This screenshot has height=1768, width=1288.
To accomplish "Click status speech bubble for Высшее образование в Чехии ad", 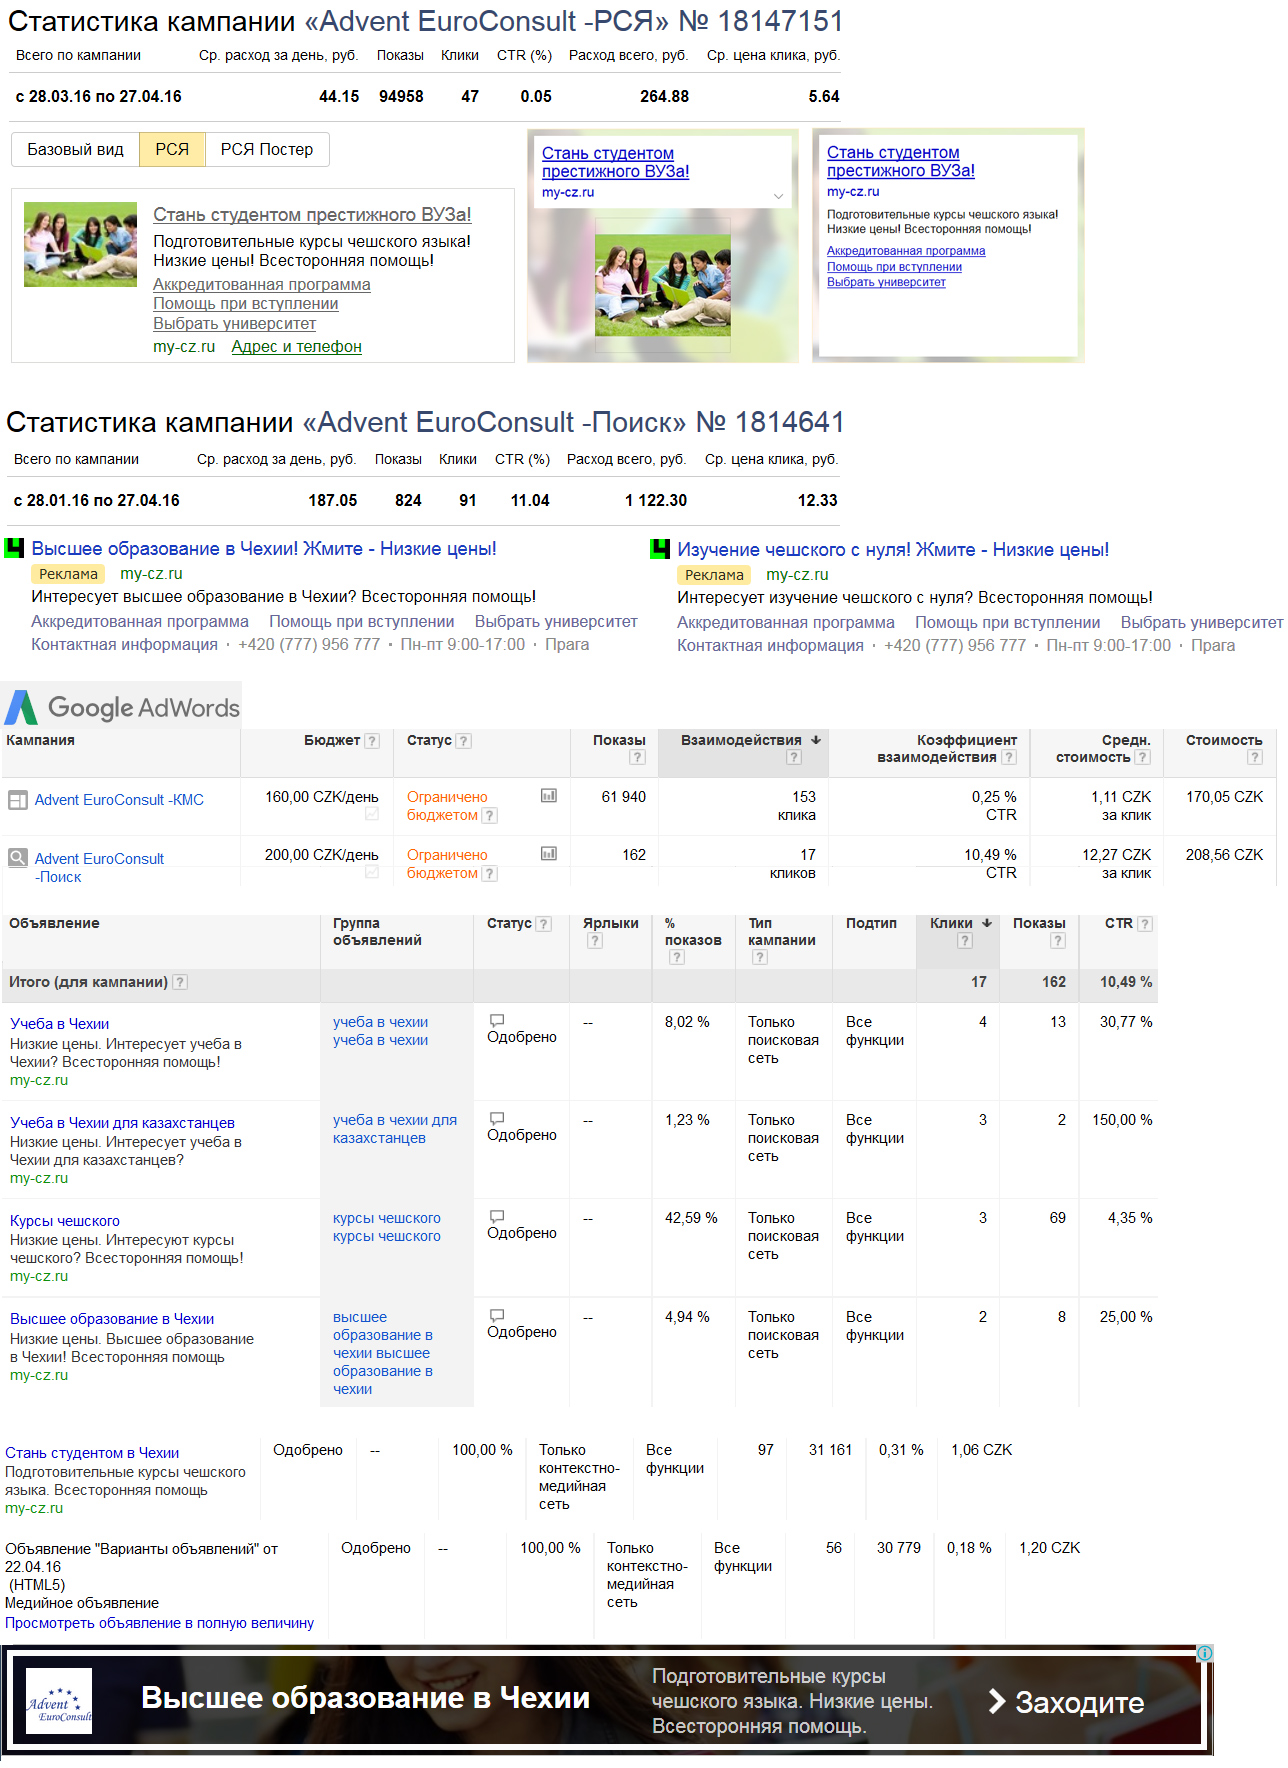I will point(497,1316).
